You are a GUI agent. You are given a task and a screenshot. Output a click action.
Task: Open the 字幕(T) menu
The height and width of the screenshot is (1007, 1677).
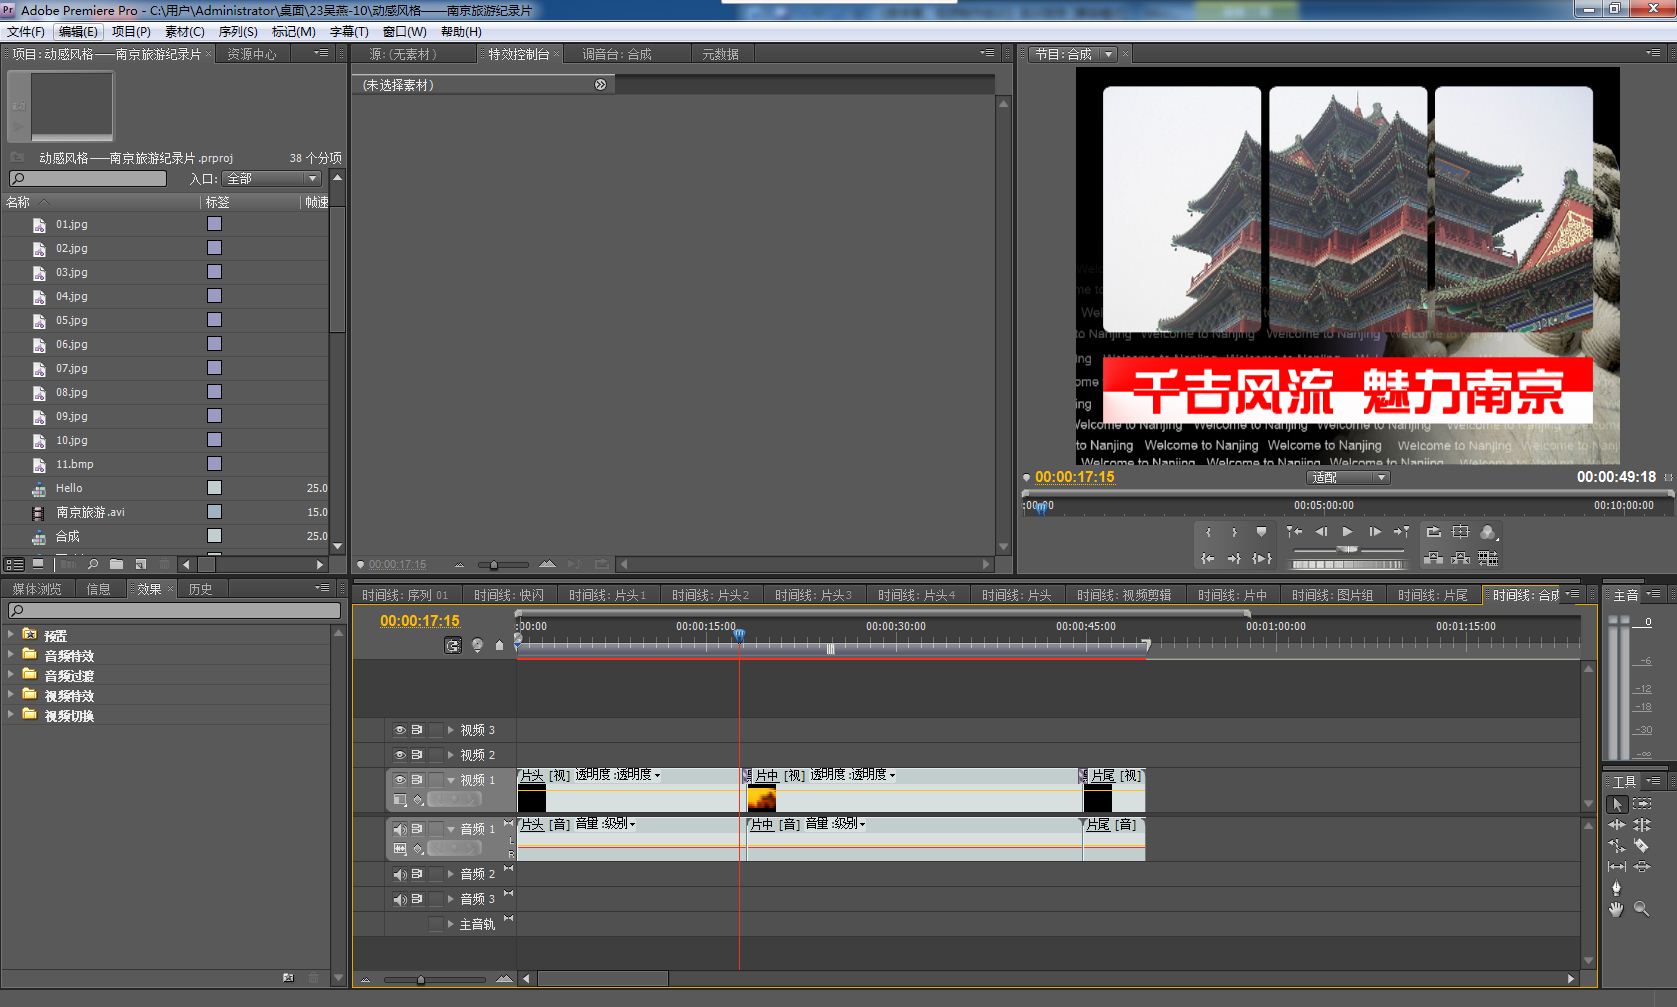(349, 32)
